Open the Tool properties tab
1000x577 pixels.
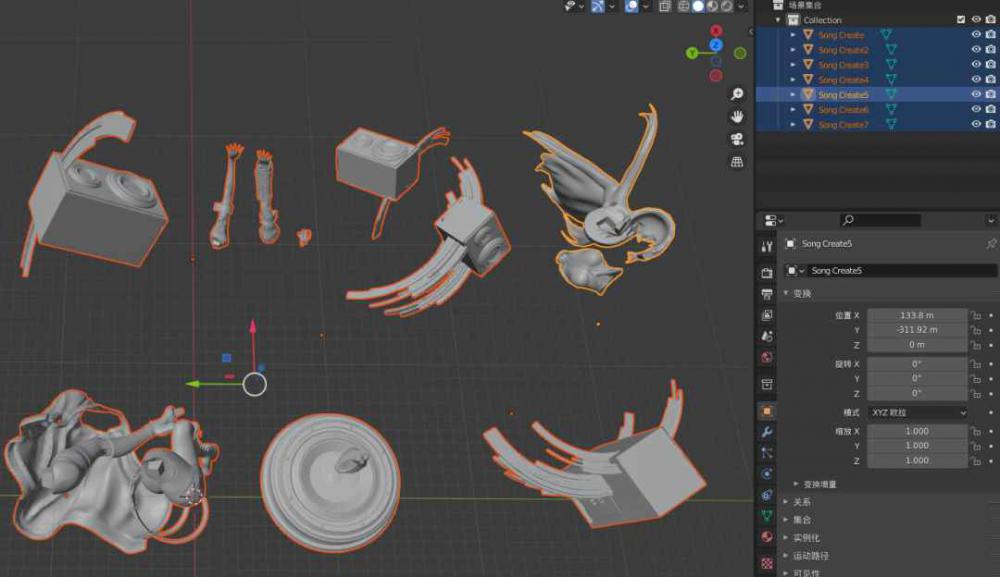[767, 247]
